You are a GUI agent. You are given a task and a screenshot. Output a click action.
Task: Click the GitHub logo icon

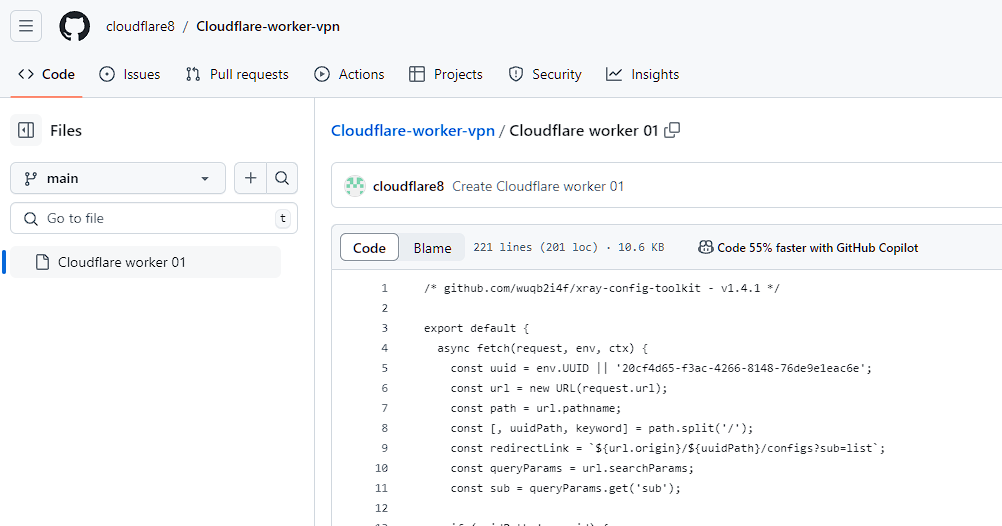[75, 26]
